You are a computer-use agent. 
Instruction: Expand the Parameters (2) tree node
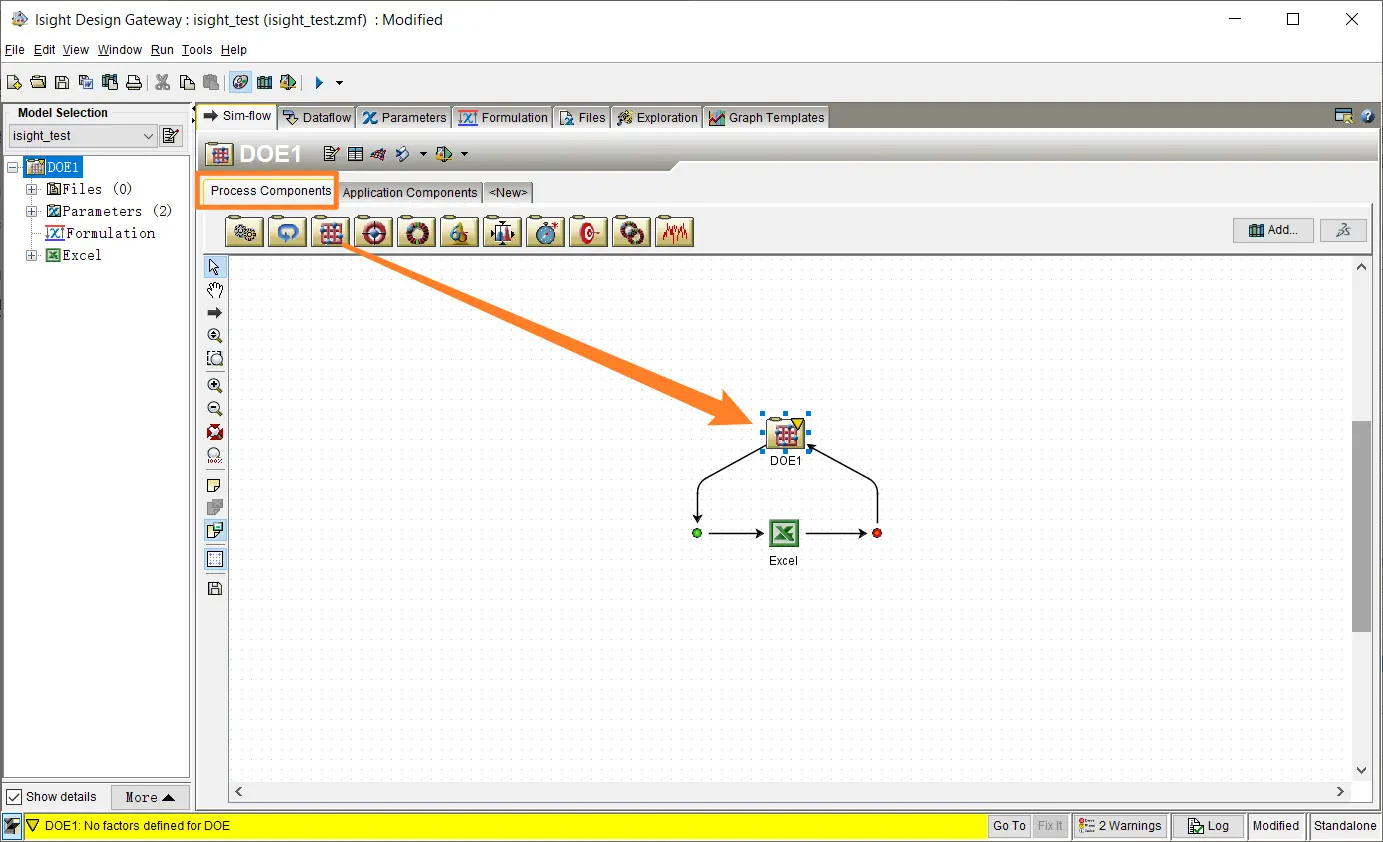32,211
